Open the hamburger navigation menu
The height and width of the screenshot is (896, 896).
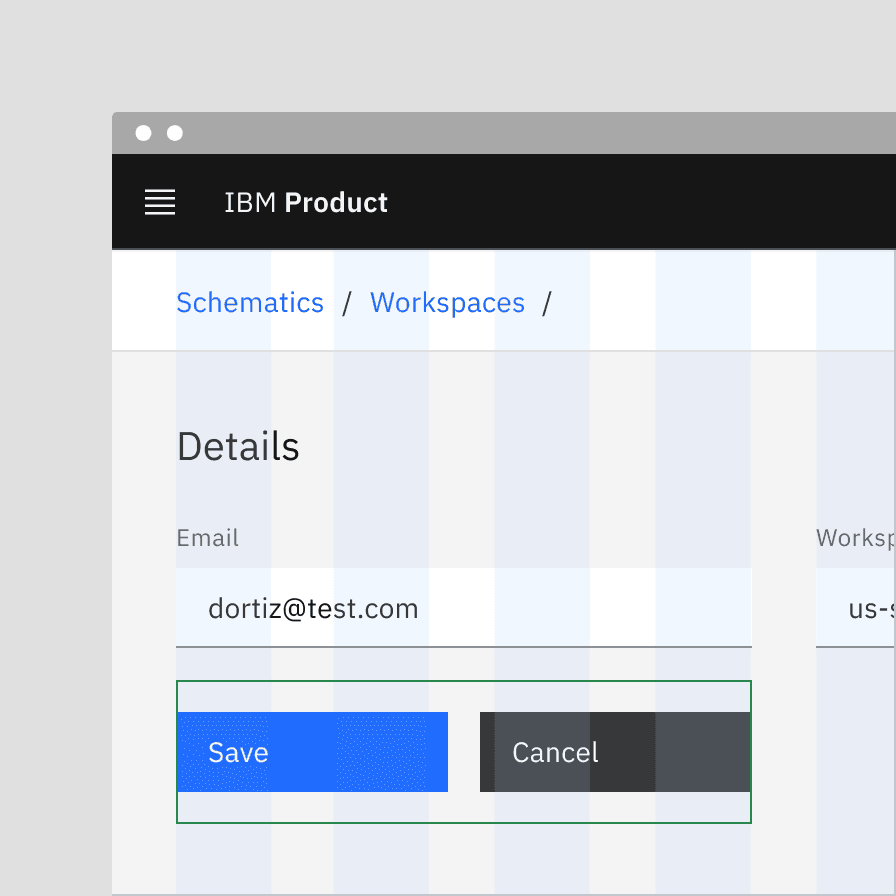pos(160,203)
